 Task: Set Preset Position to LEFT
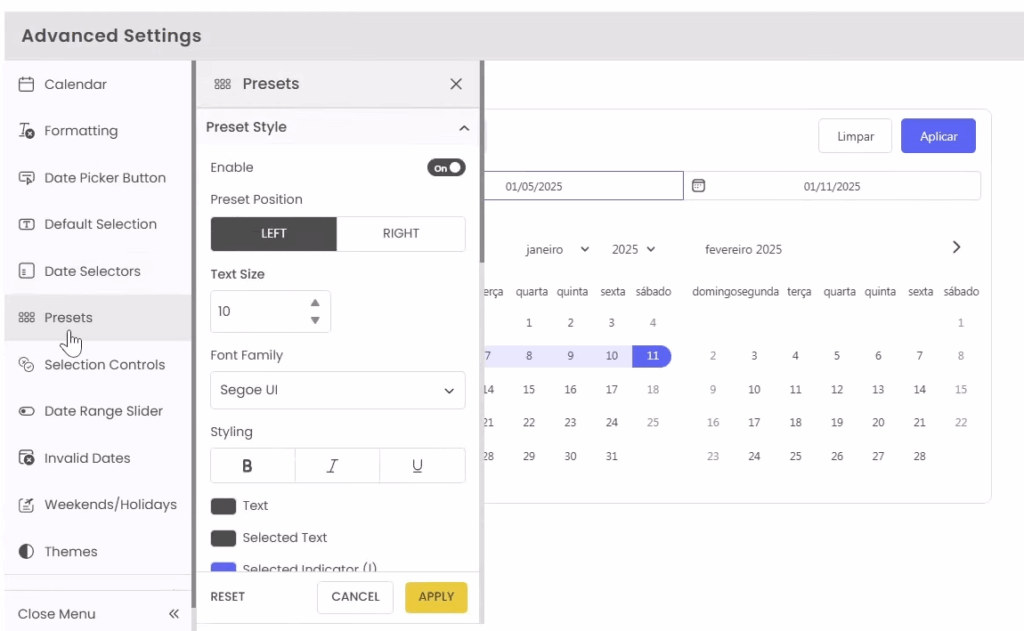click(x=274, y=233)
